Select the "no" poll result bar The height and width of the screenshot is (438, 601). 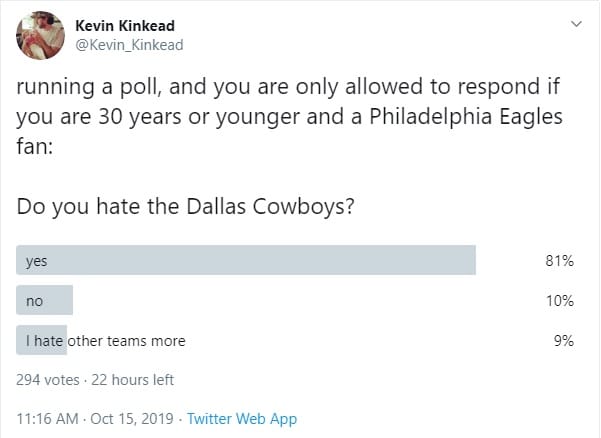(45, 300)
